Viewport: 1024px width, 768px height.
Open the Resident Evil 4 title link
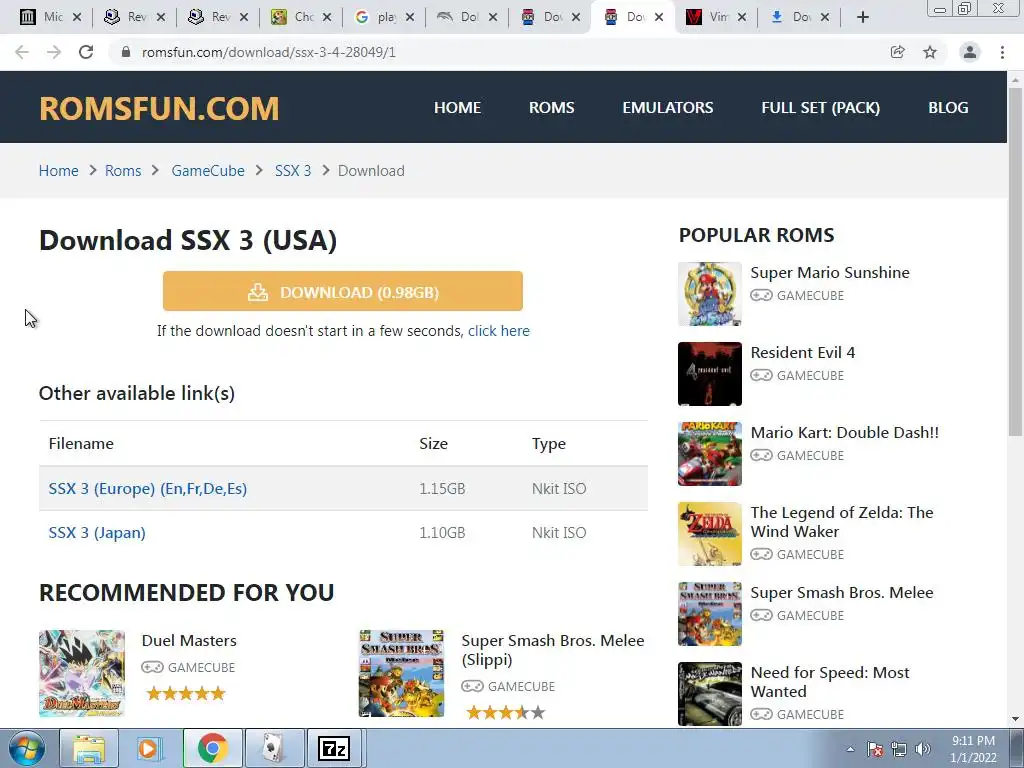[x=803, y=353]
